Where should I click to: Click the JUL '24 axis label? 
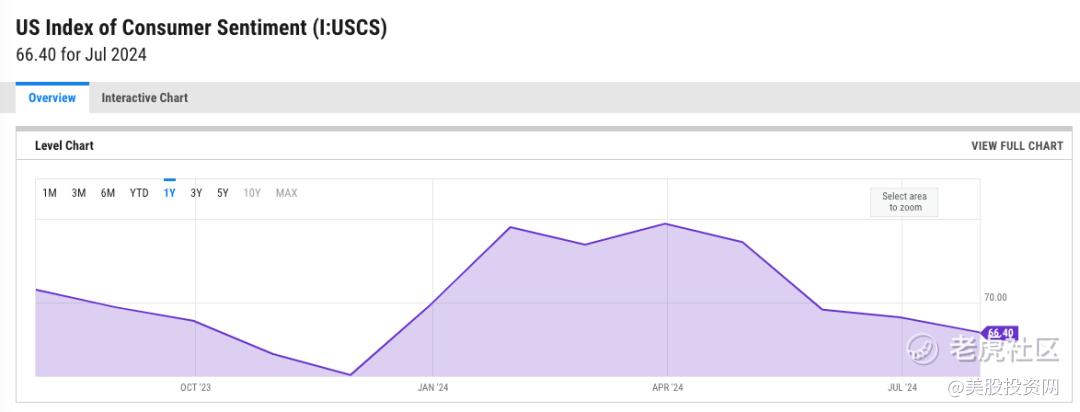click(902, 388)
